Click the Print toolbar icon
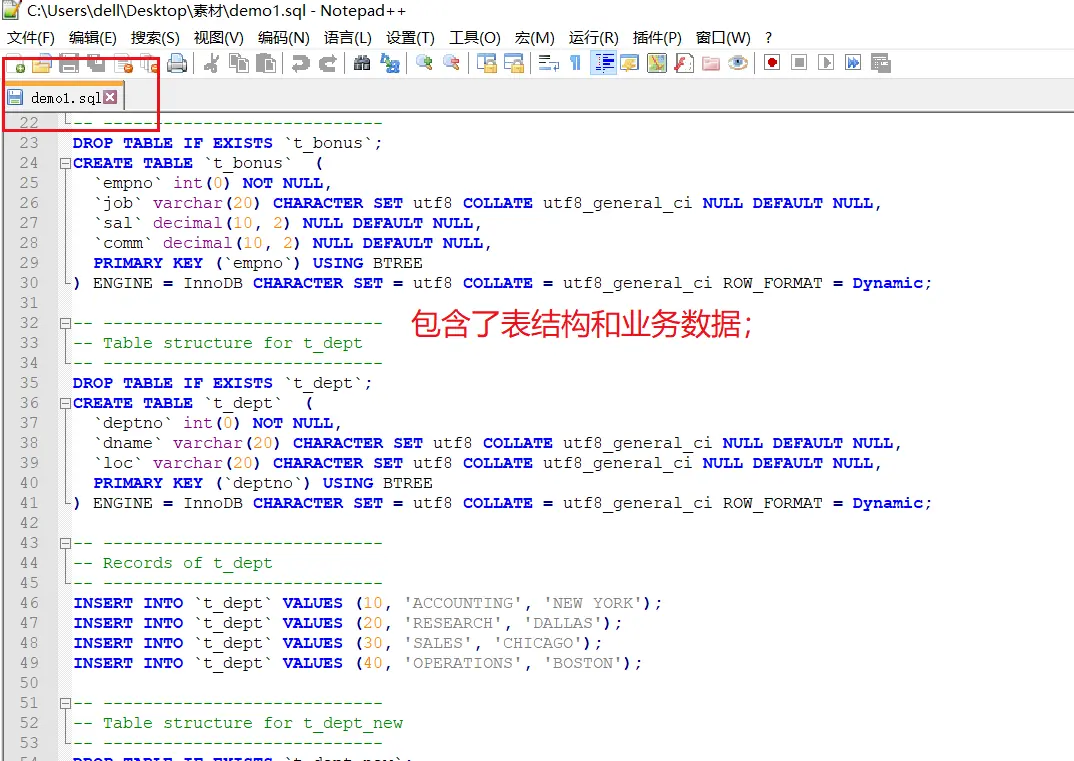 [x=177, y=64]
